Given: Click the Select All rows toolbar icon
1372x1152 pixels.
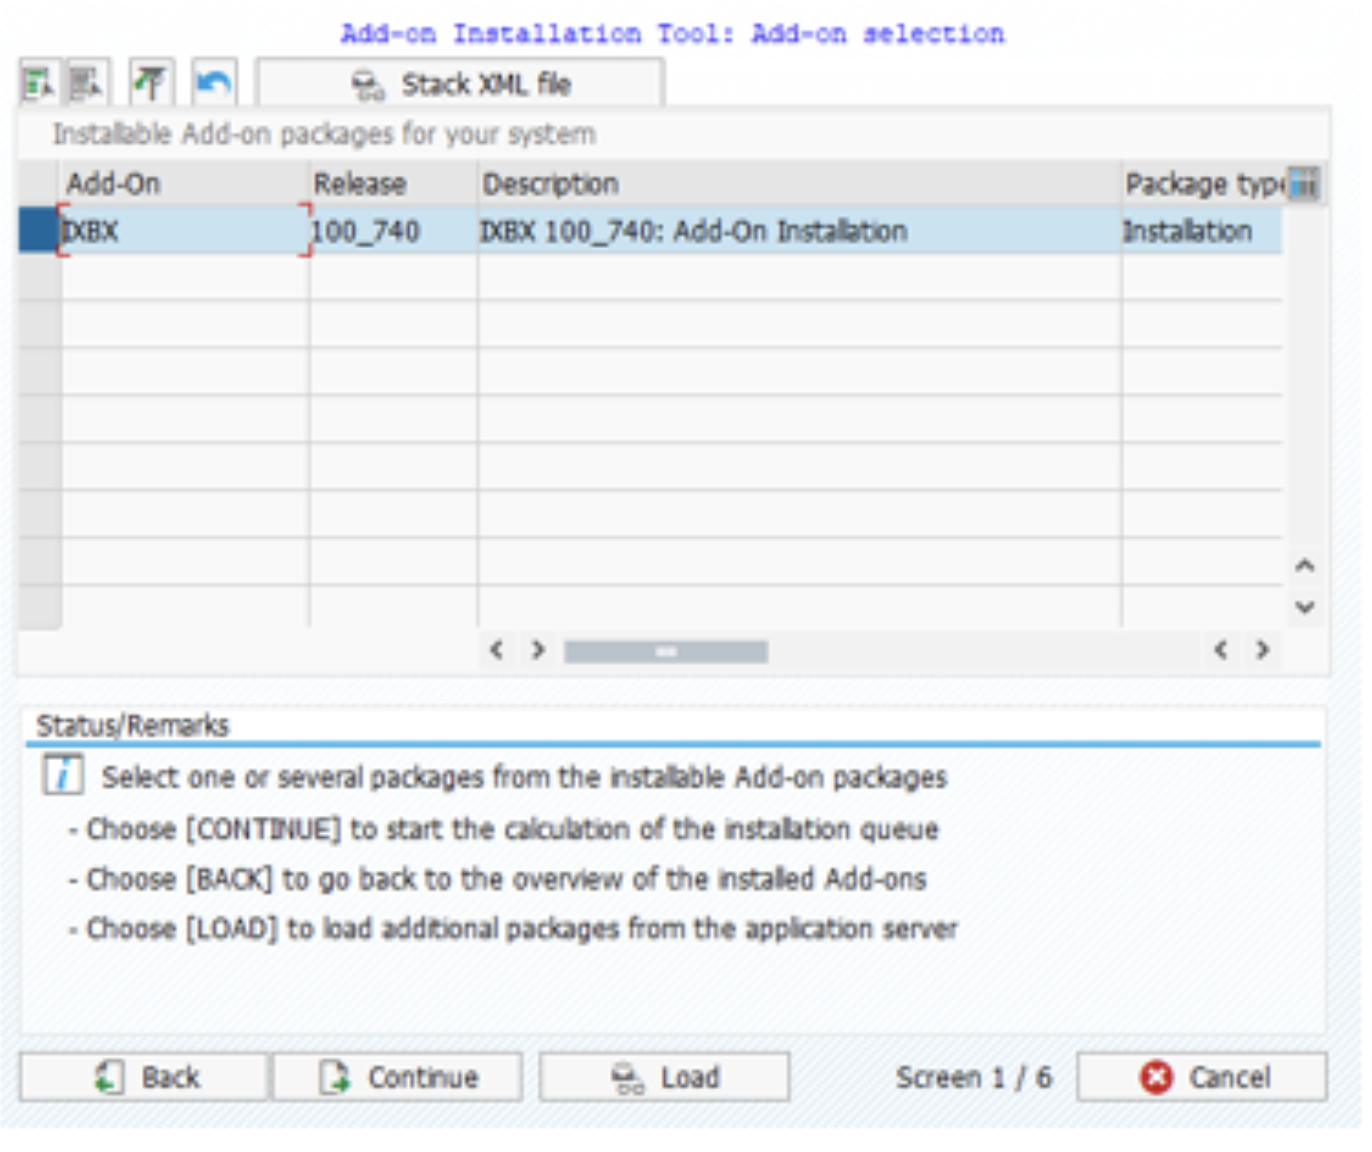Looking at the screenshot, I should 38,84.
